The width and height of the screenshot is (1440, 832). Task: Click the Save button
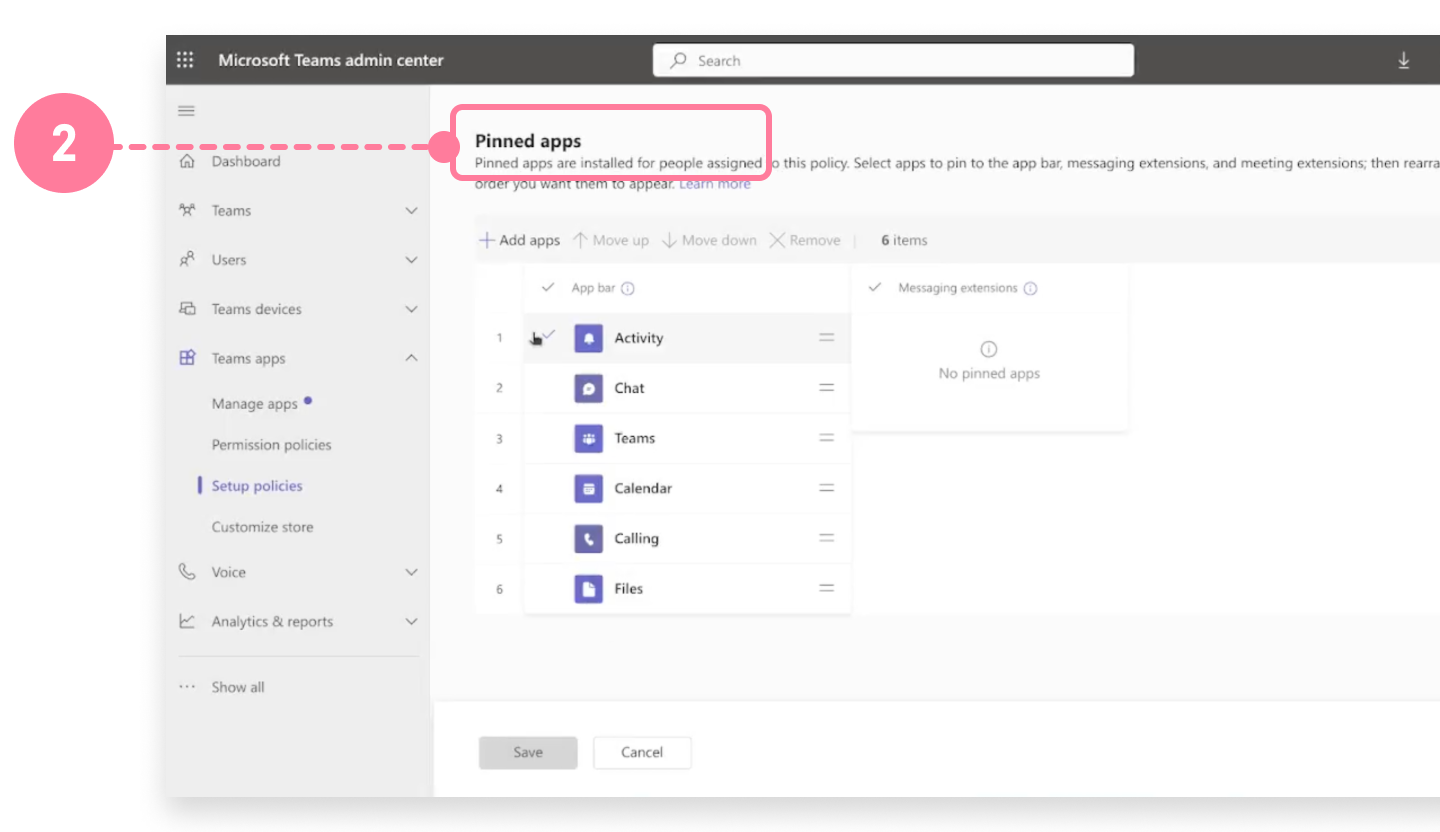click(528, 753)
